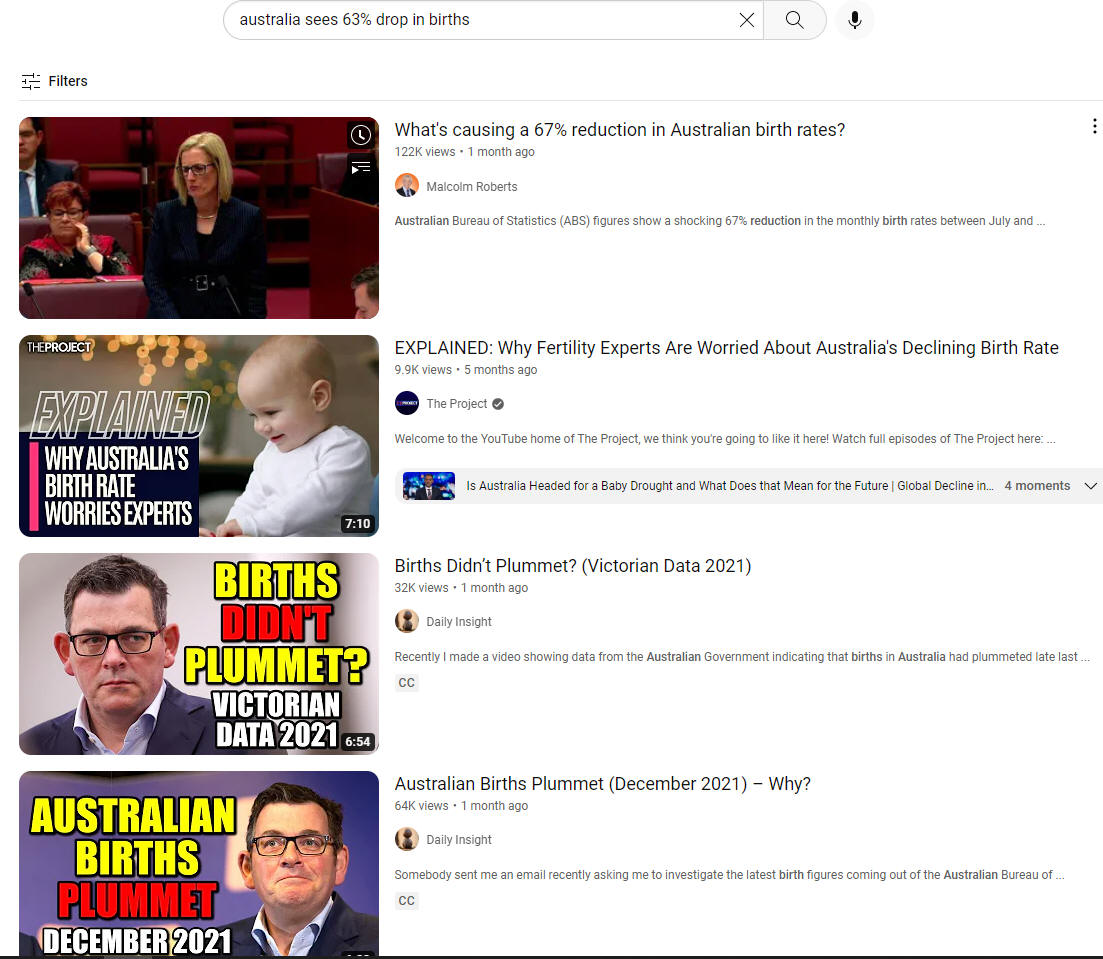Click '122K views • 1 month ago' metadata
Screen dimensions: 1103x959
pos(464,152)
